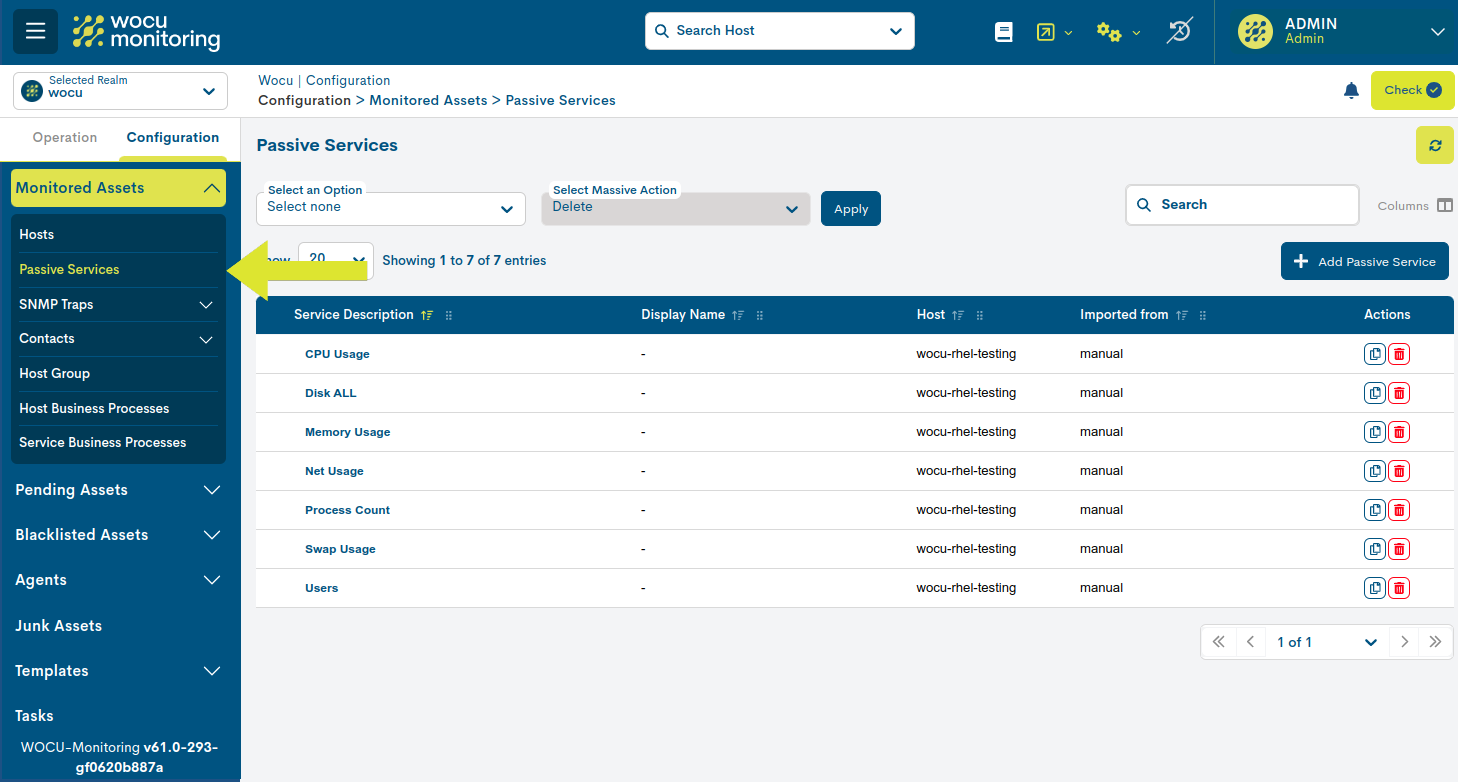Open the Disk ALL service link
The height and width of the screenshot is (782, 1458).
(x=330, y=392)
